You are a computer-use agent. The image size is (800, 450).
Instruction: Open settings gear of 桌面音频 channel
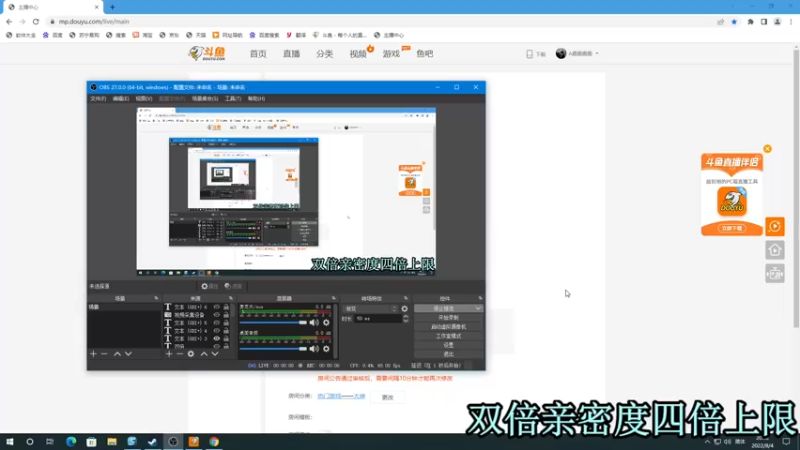click(327, 349)
